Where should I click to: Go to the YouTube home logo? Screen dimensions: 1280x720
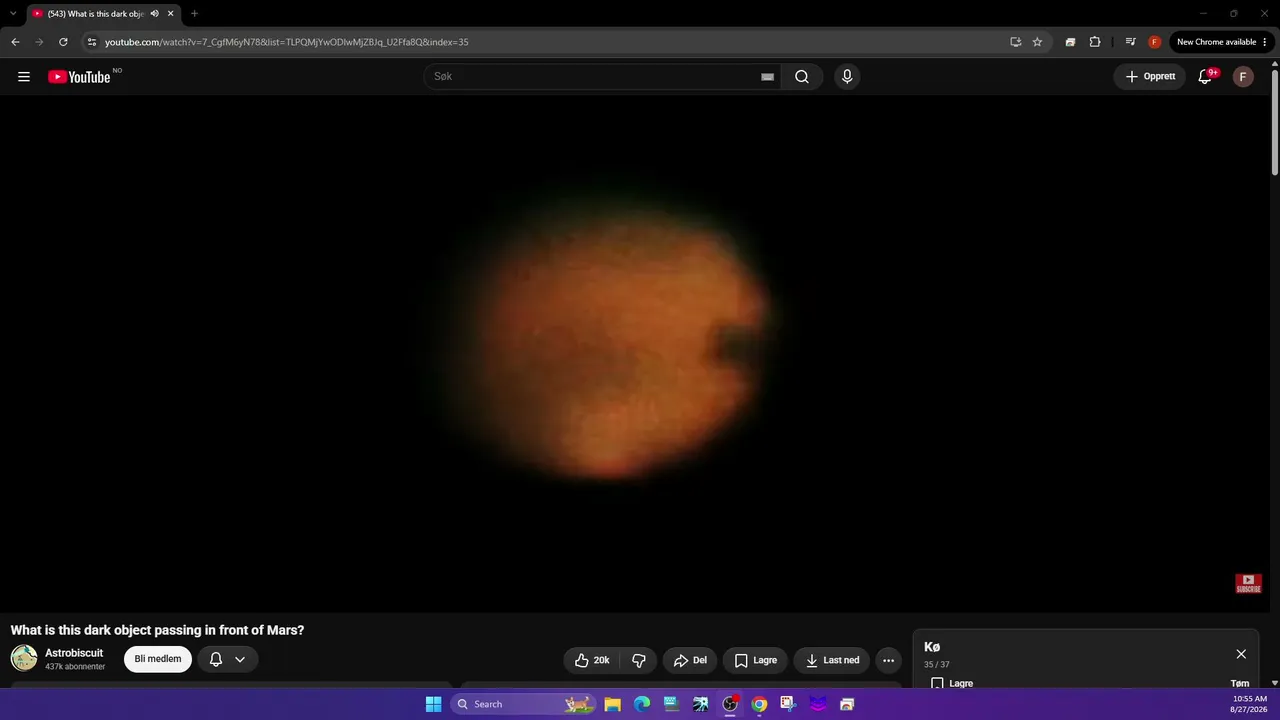tap(79, 77)
